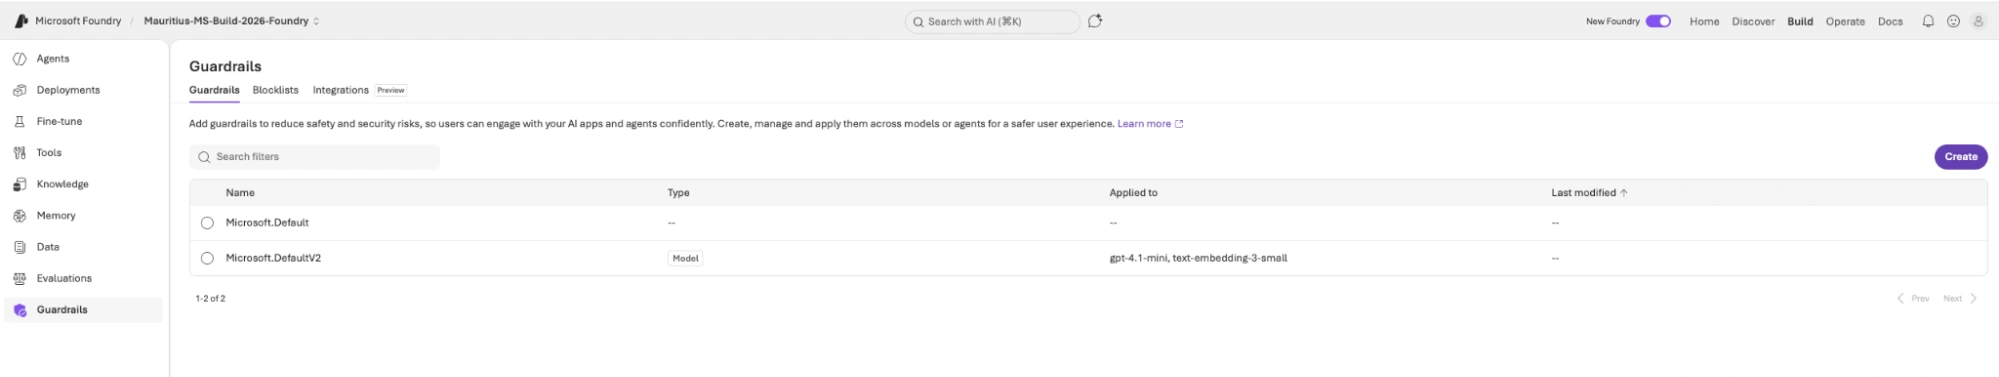Click the Type column header
The image size is (1999, 377).
[x=678, y=193]
